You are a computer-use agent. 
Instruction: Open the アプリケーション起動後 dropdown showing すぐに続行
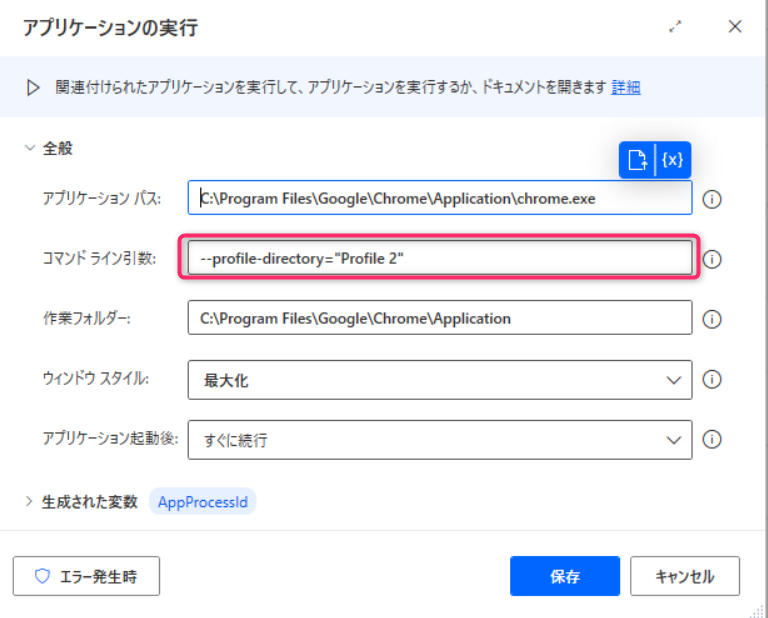(x=440, y=440)
